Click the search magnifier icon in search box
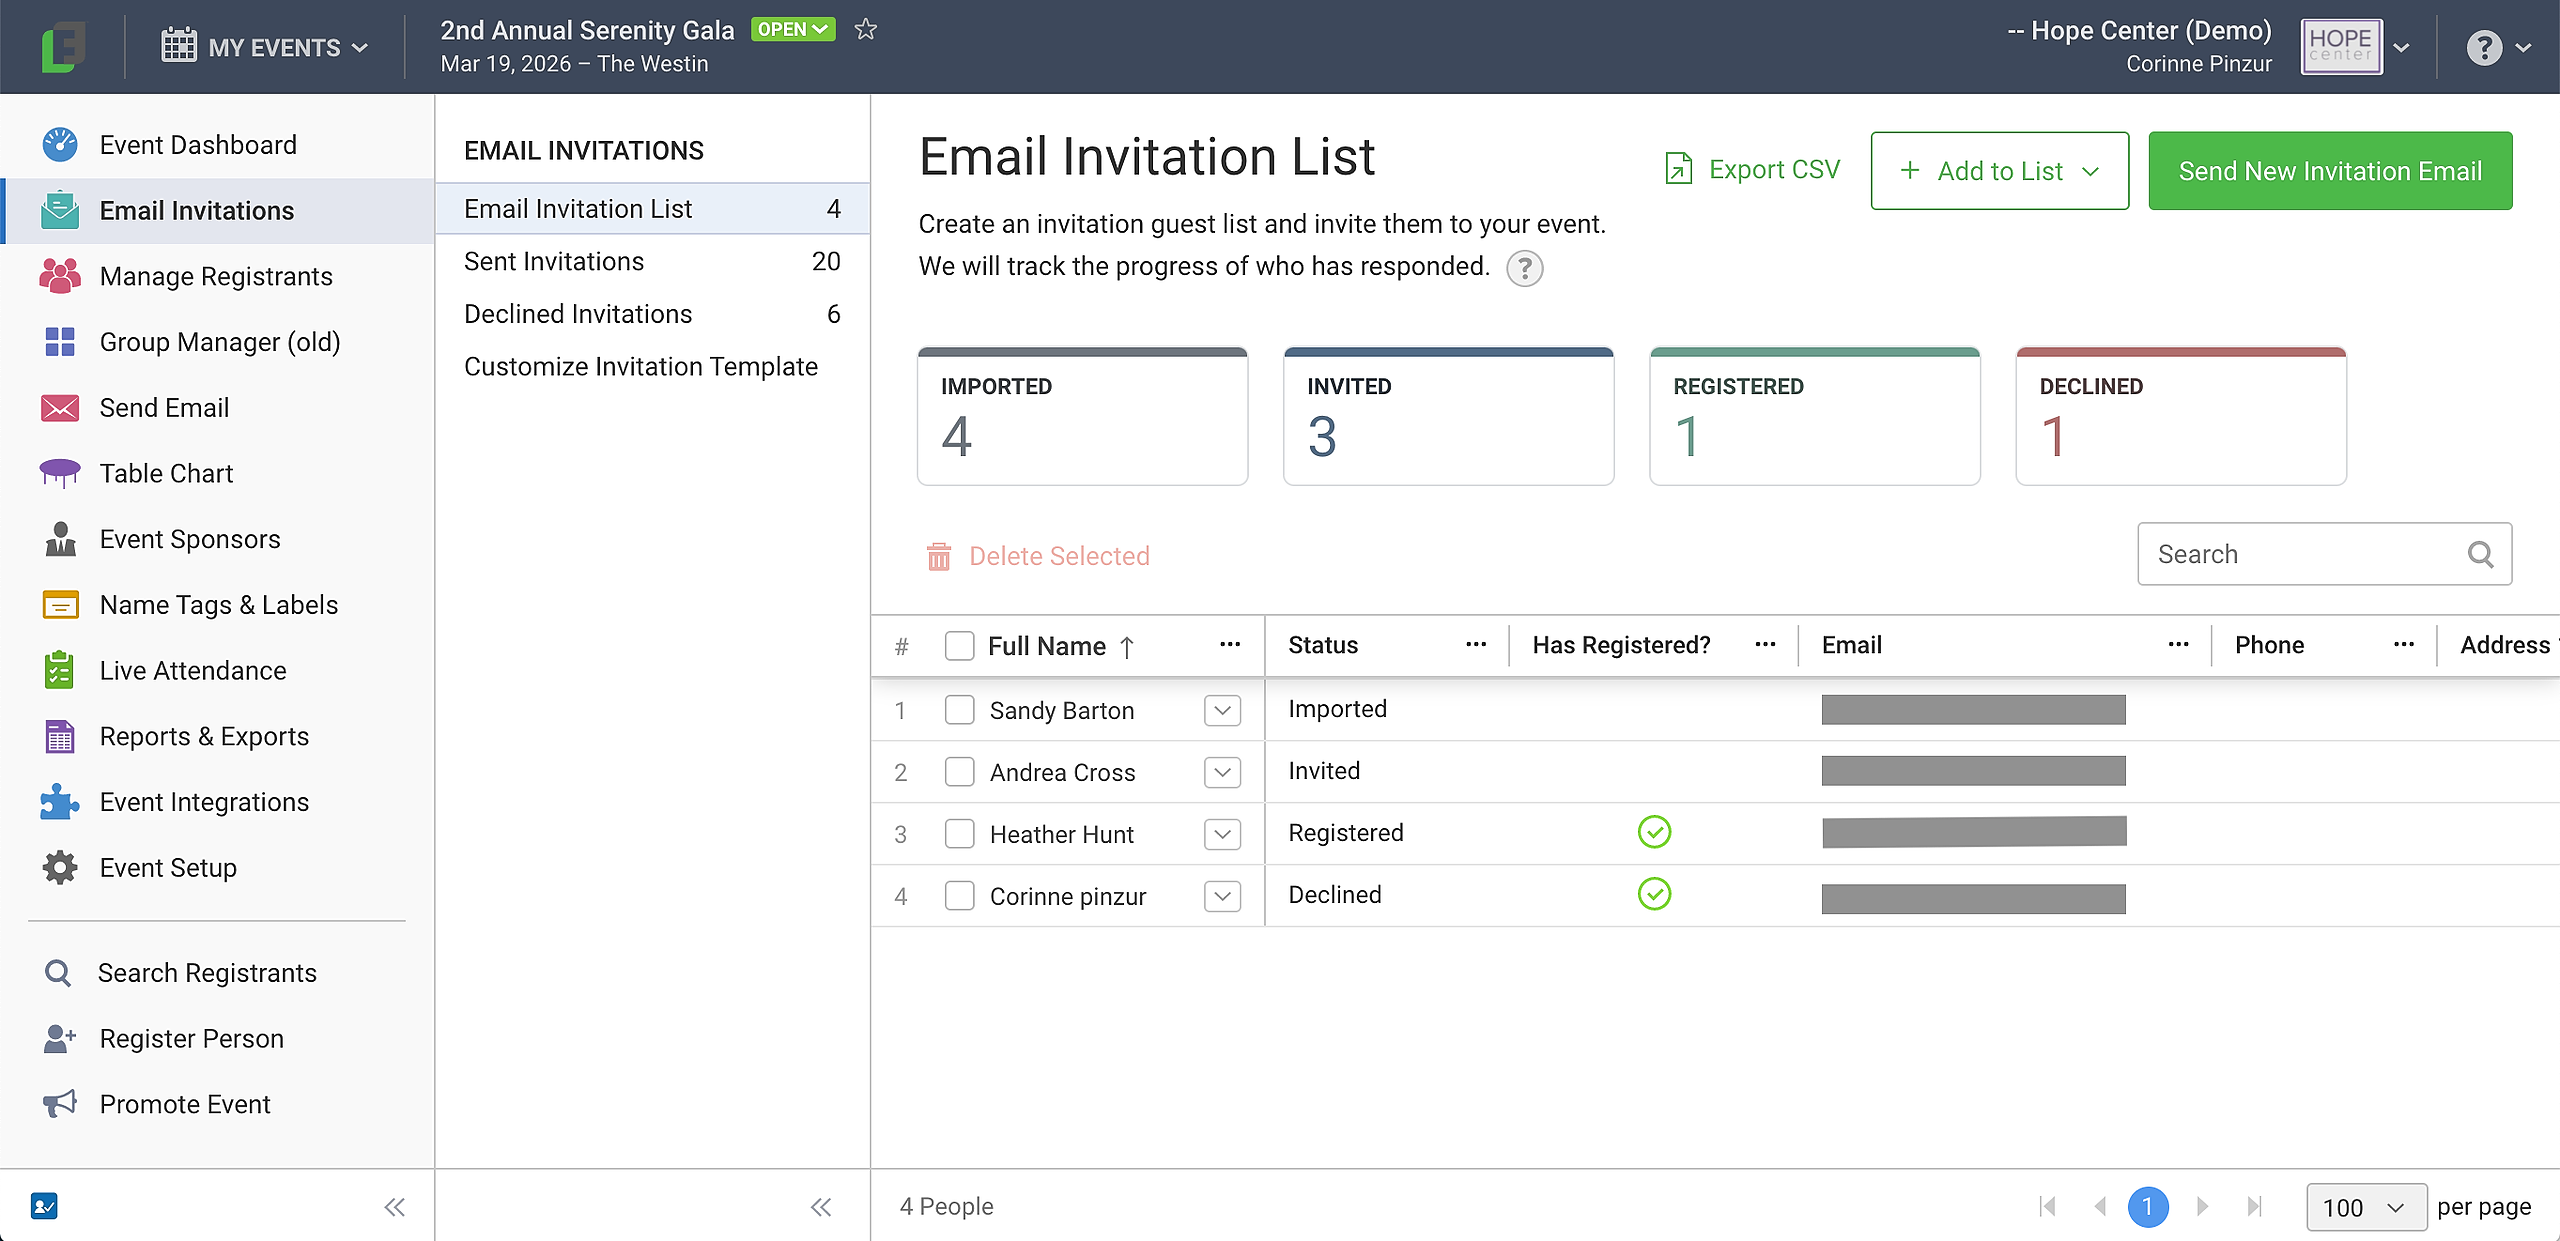The height and width of the screenshot is (1241, 2560). point(2480,554)
